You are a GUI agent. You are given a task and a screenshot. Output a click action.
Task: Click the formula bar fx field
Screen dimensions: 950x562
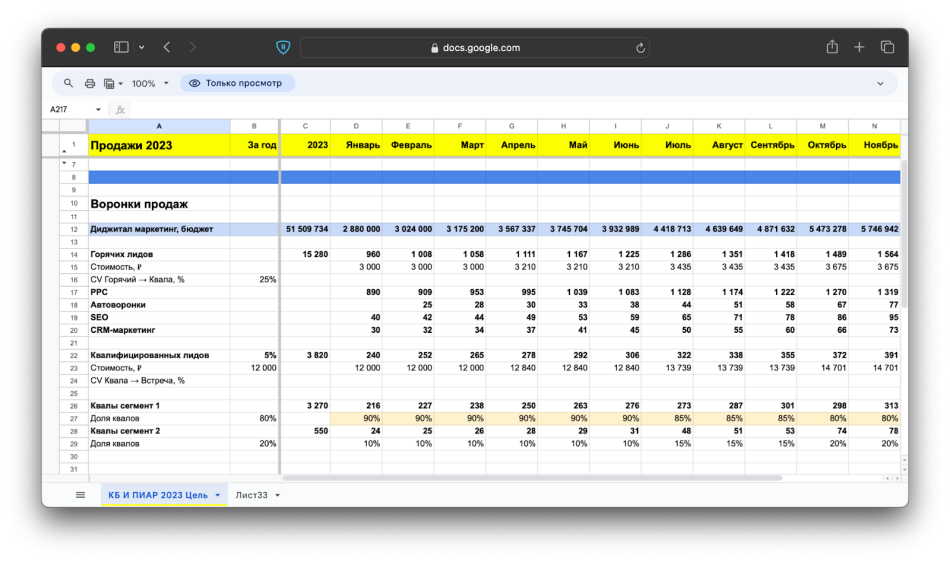click(x=515, y=110)
